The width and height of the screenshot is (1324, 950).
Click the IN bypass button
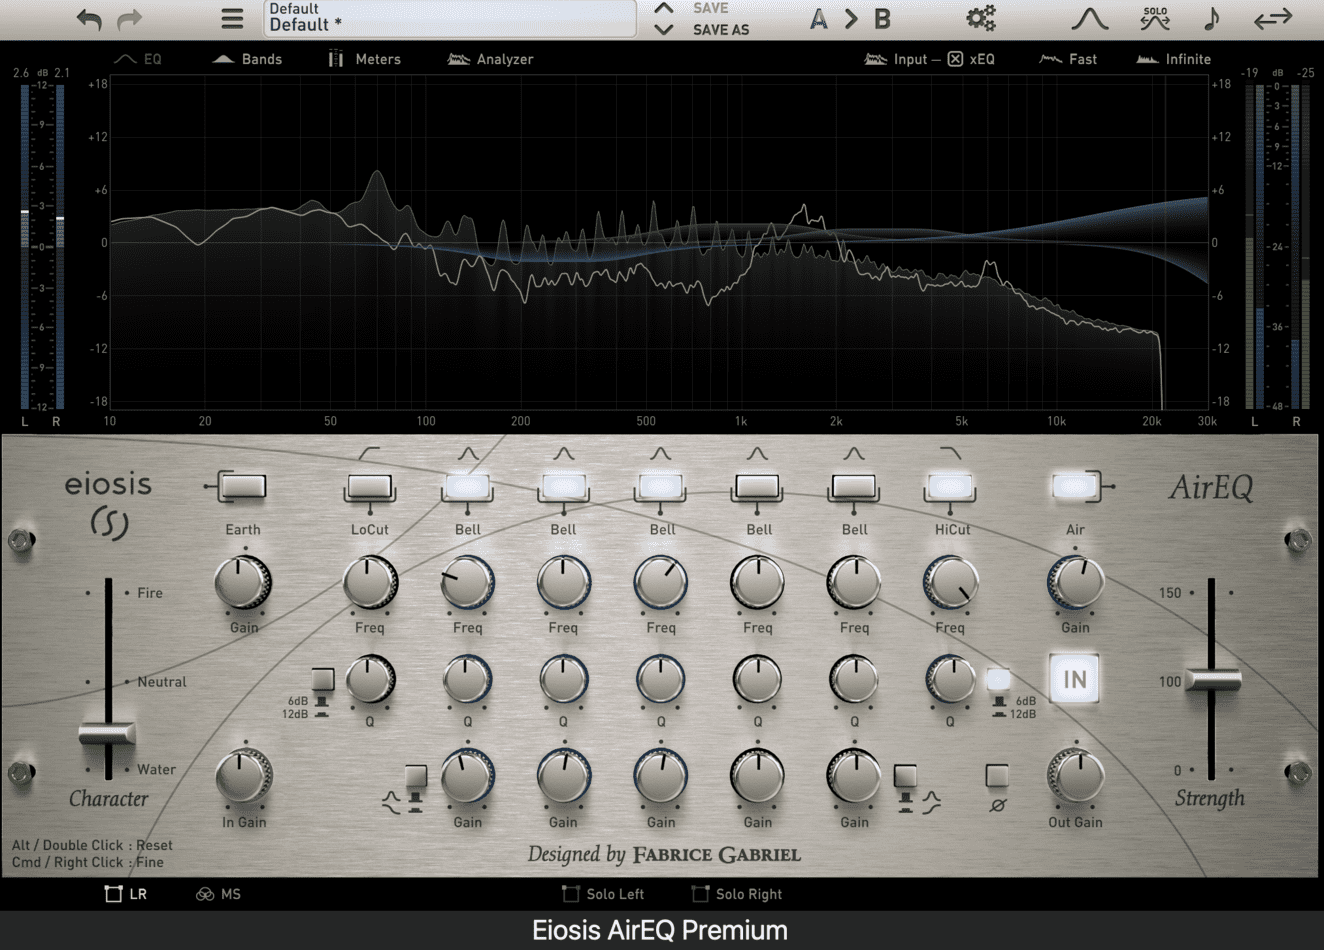[1075, 680]
